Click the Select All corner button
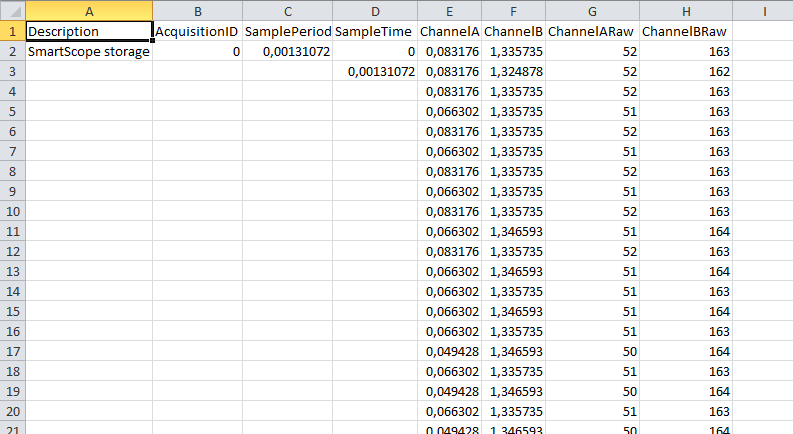Screen dimensions: 793x434 click(12, 10)
